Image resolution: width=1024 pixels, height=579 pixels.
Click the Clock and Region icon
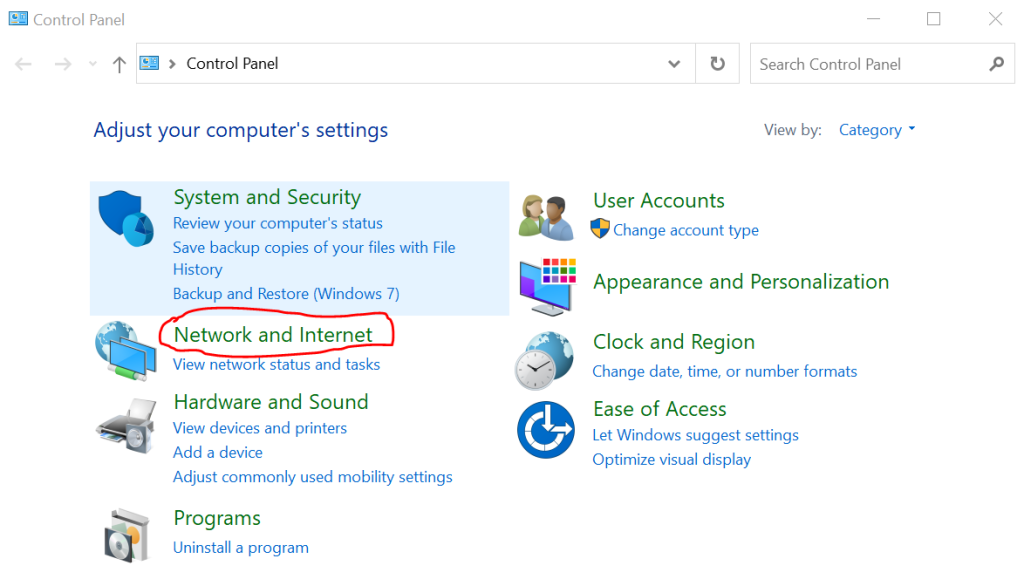(544, 360)
